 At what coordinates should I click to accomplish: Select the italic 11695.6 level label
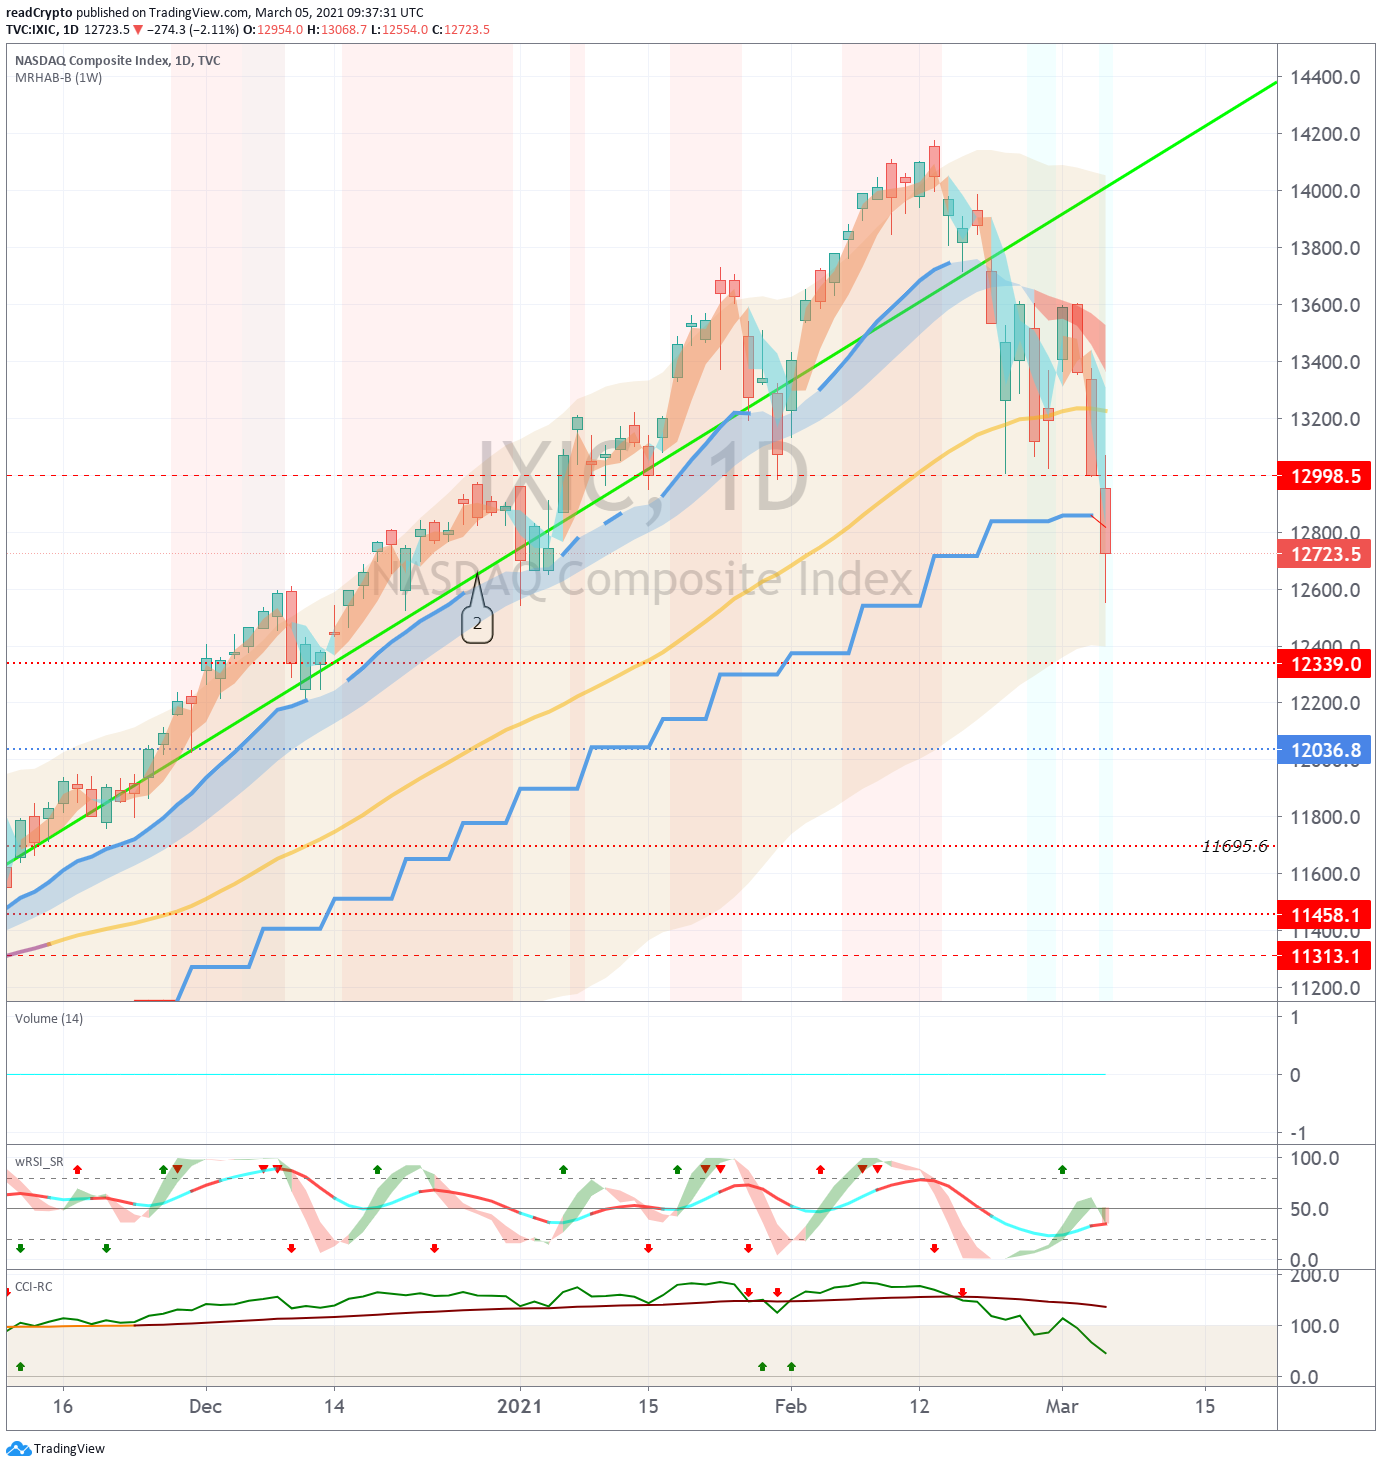pyautogui.click(x=1235, y=846)
